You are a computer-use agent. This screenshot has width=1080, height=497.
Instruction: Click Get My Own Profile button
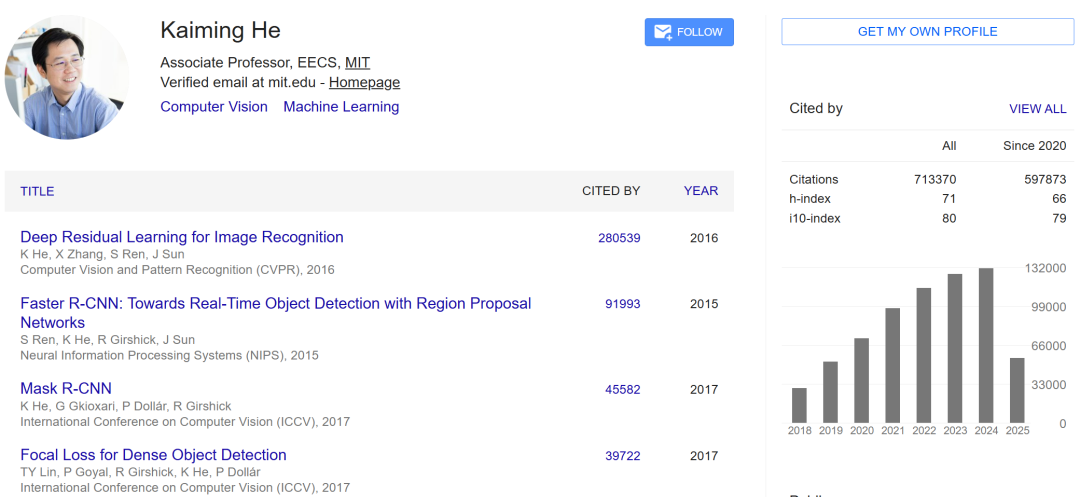pyautogui.click(x=927, y=32)
